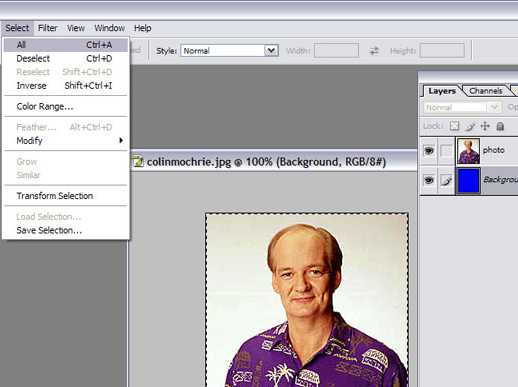Open the Filter menu
Viewport: 518px width, 387px height.
(x=48, y=28)
